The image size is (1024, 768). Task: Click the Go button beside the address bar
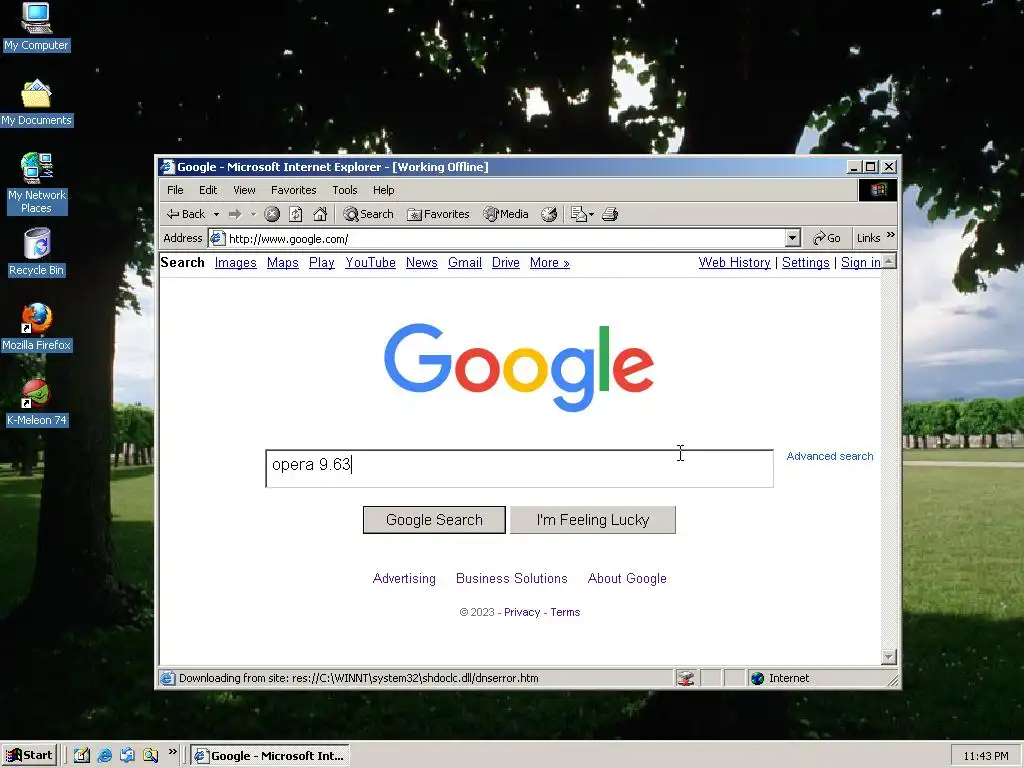tap(827, 238)
